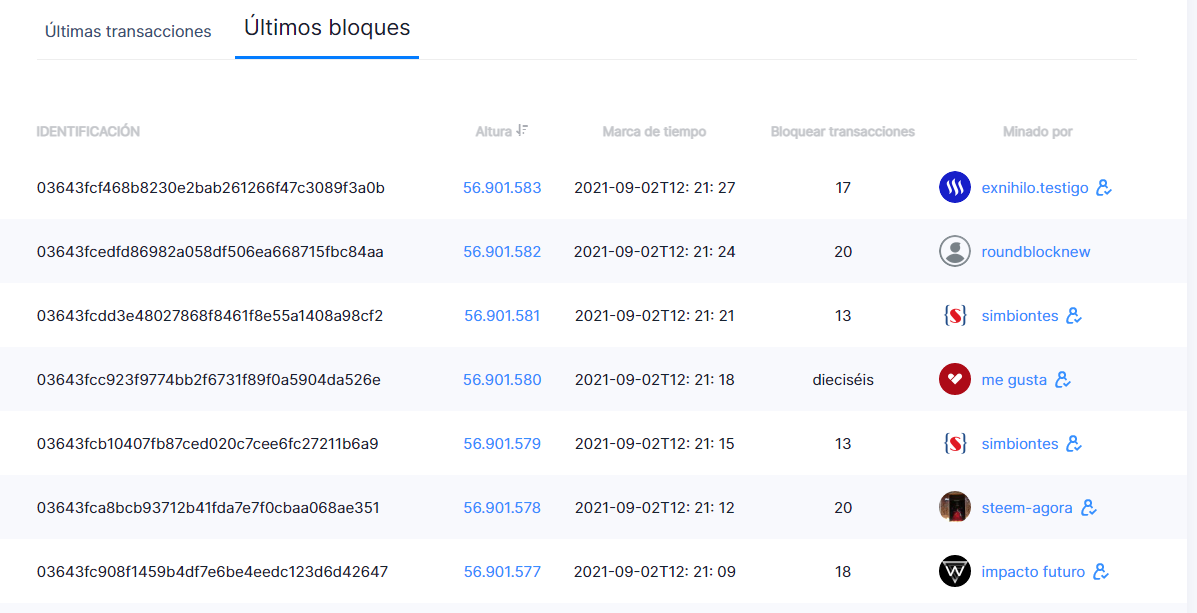Image resolution: width=1197 pixels, height=613 pixels.
Task: Click transaction count 18 for impacto futuro block
Action: pos(843,573)
